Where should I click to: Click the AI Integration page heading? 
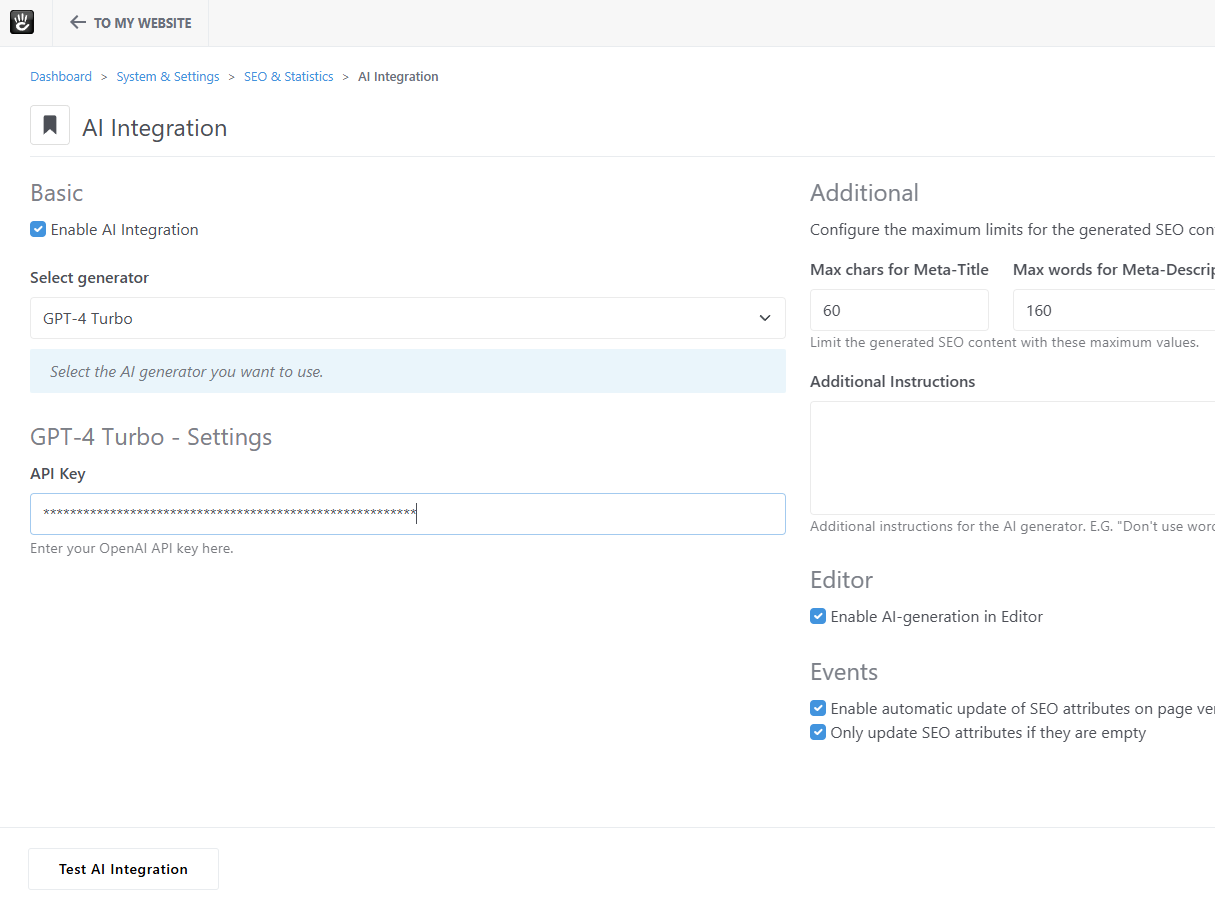(155, 128)
